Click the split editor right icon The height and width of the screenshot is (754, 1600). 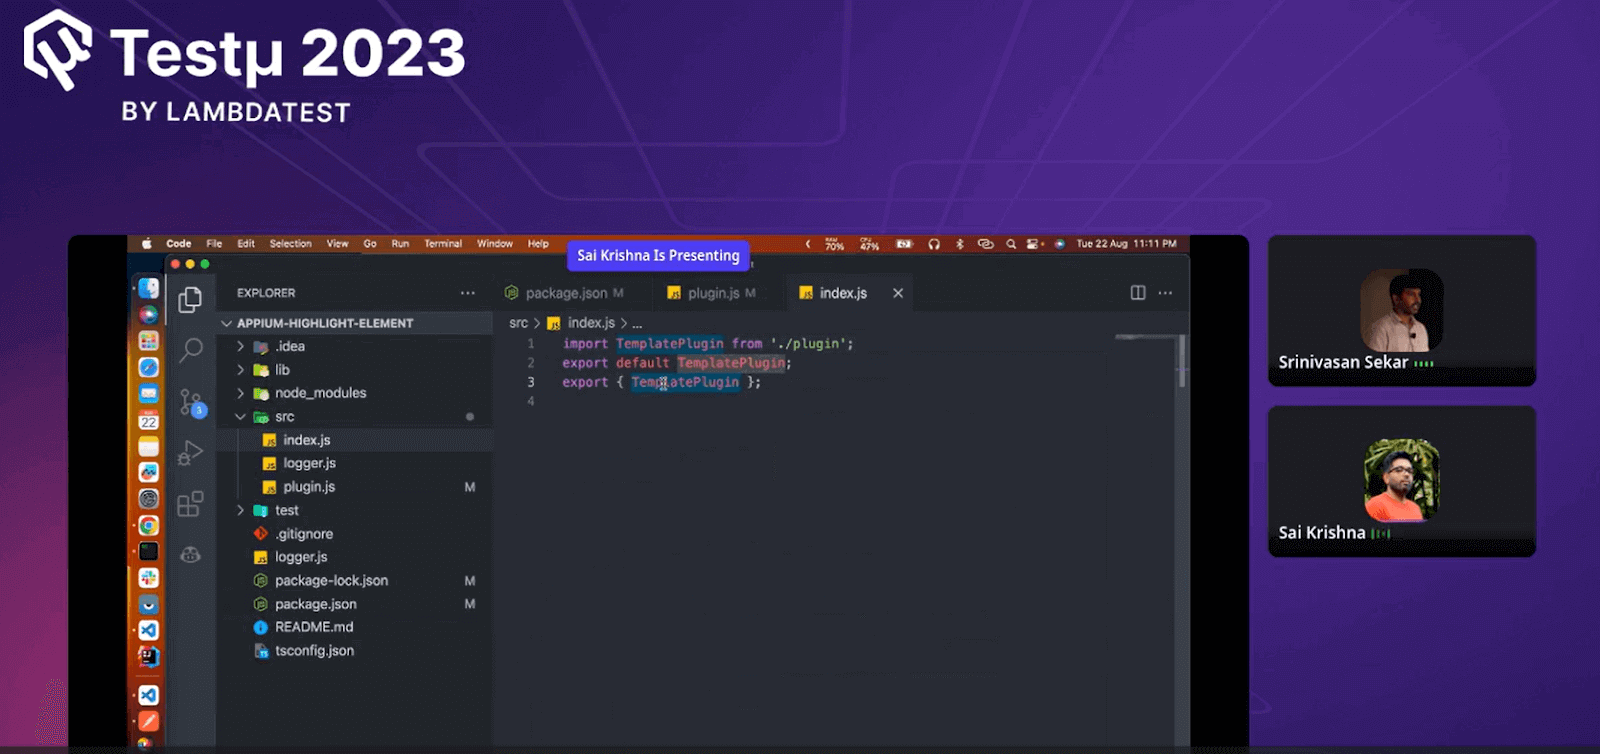[x=1138, y=293]
